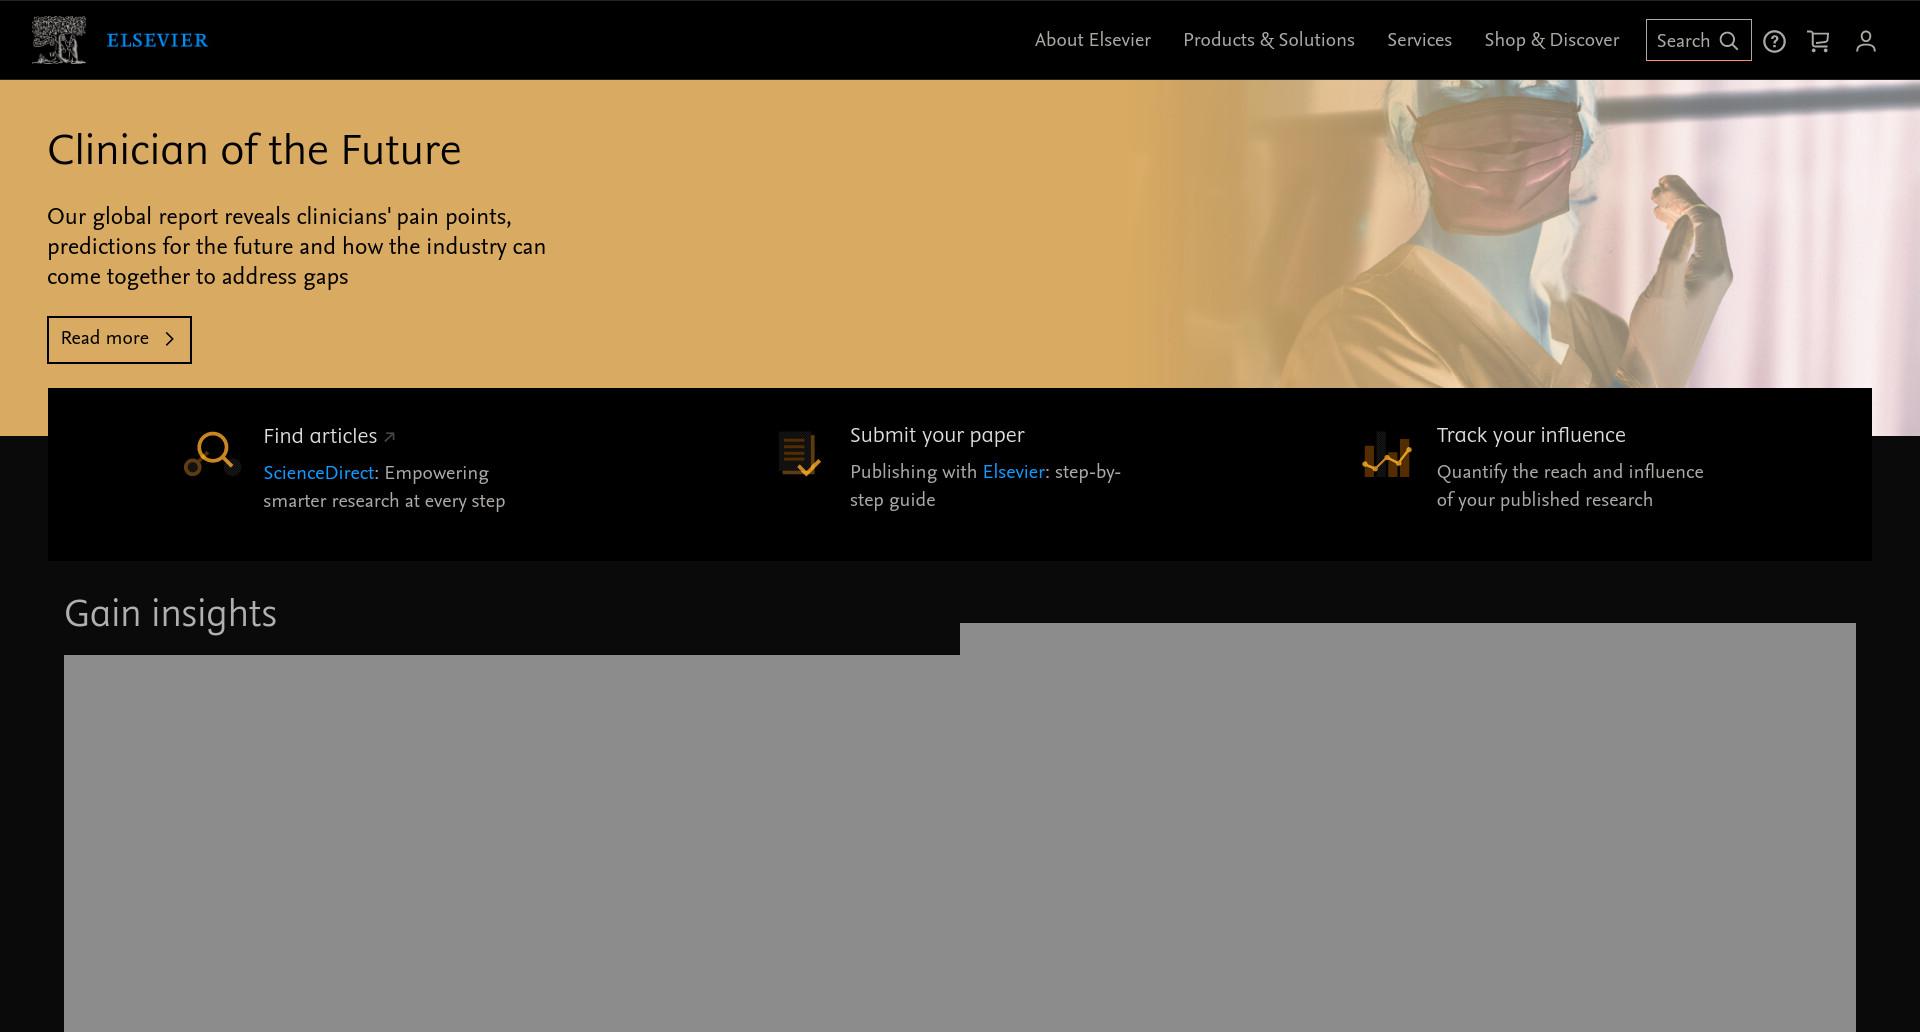Viewport: 1920px width, 1032px height.
Task: Click the Gain insights heading
Action: [x=170, y=614]
